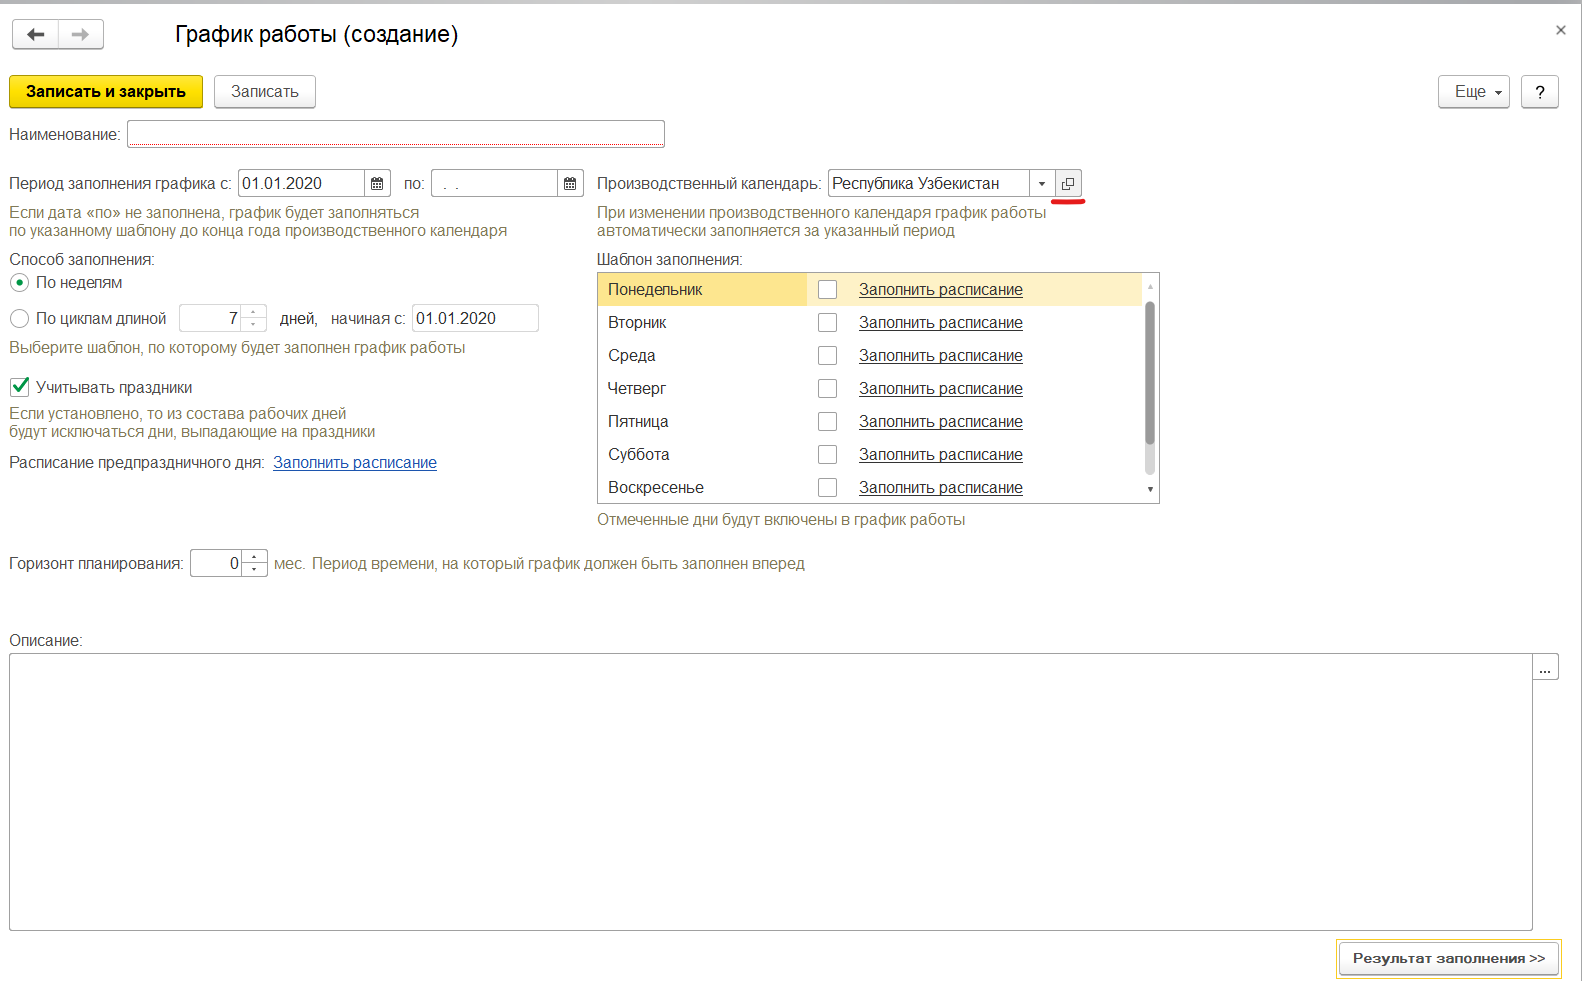Open the help question mark button
Image resolution: width=1582 pixels, height=981 pixels.
point(1540,92)
